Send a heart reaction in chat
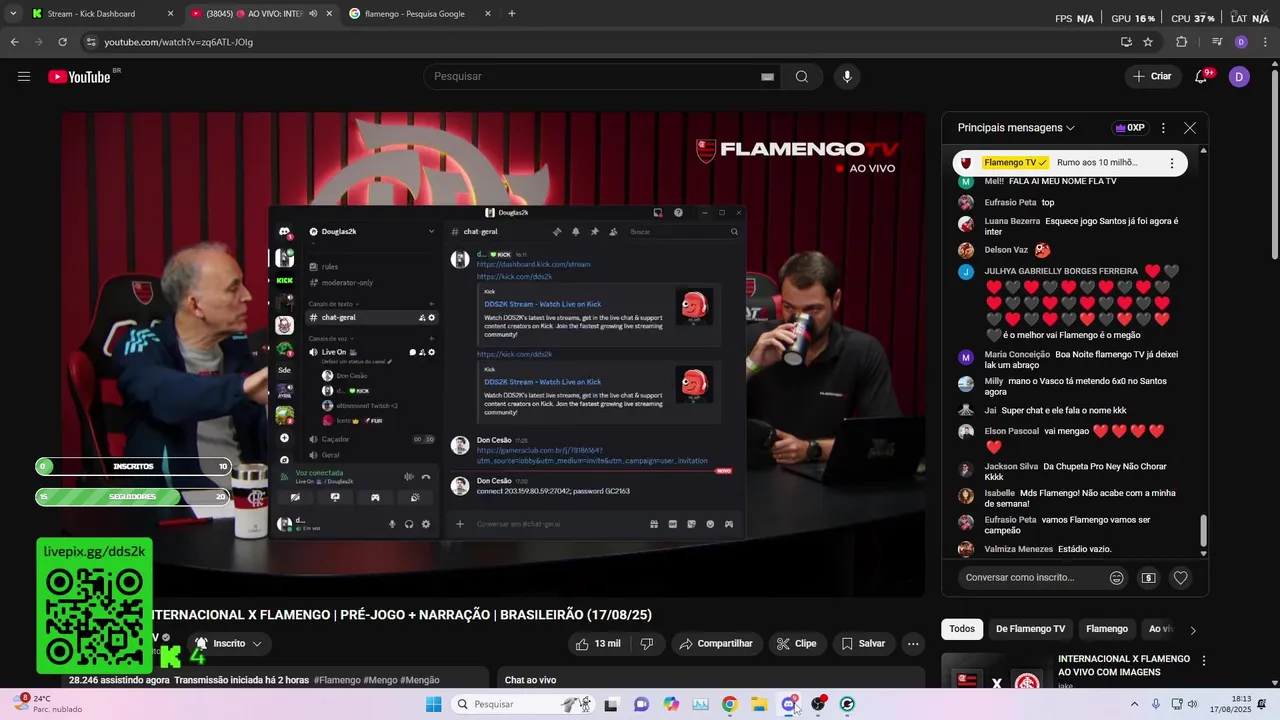The width and height of the screenshot is (1280, 720). tap(1181, 577)
